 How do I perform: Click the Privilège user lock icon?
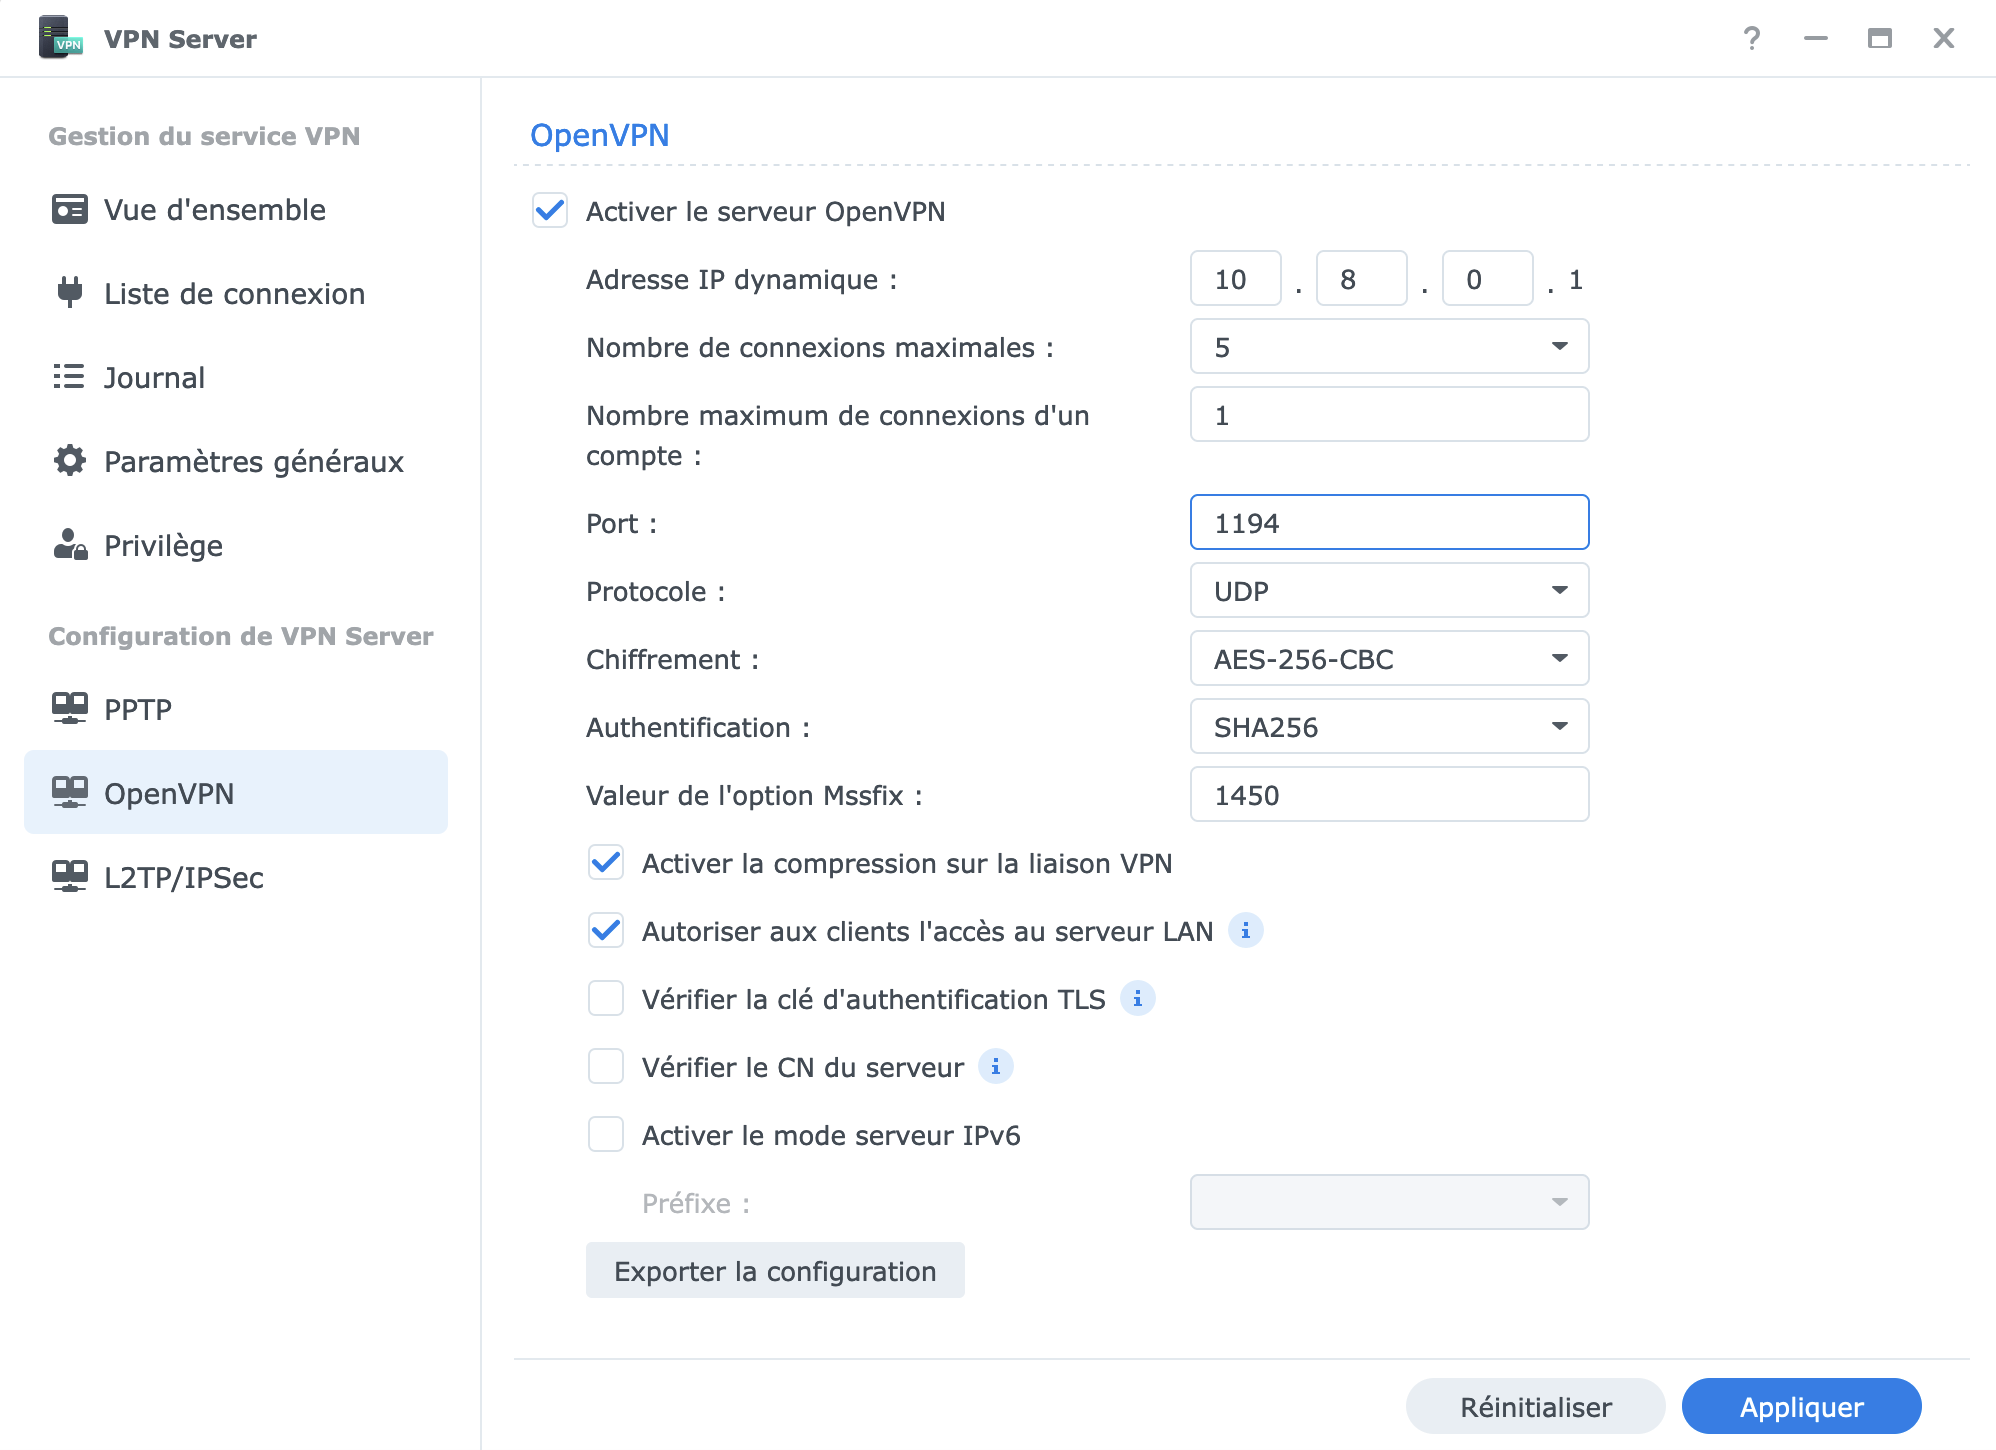[x=69, y=545]
